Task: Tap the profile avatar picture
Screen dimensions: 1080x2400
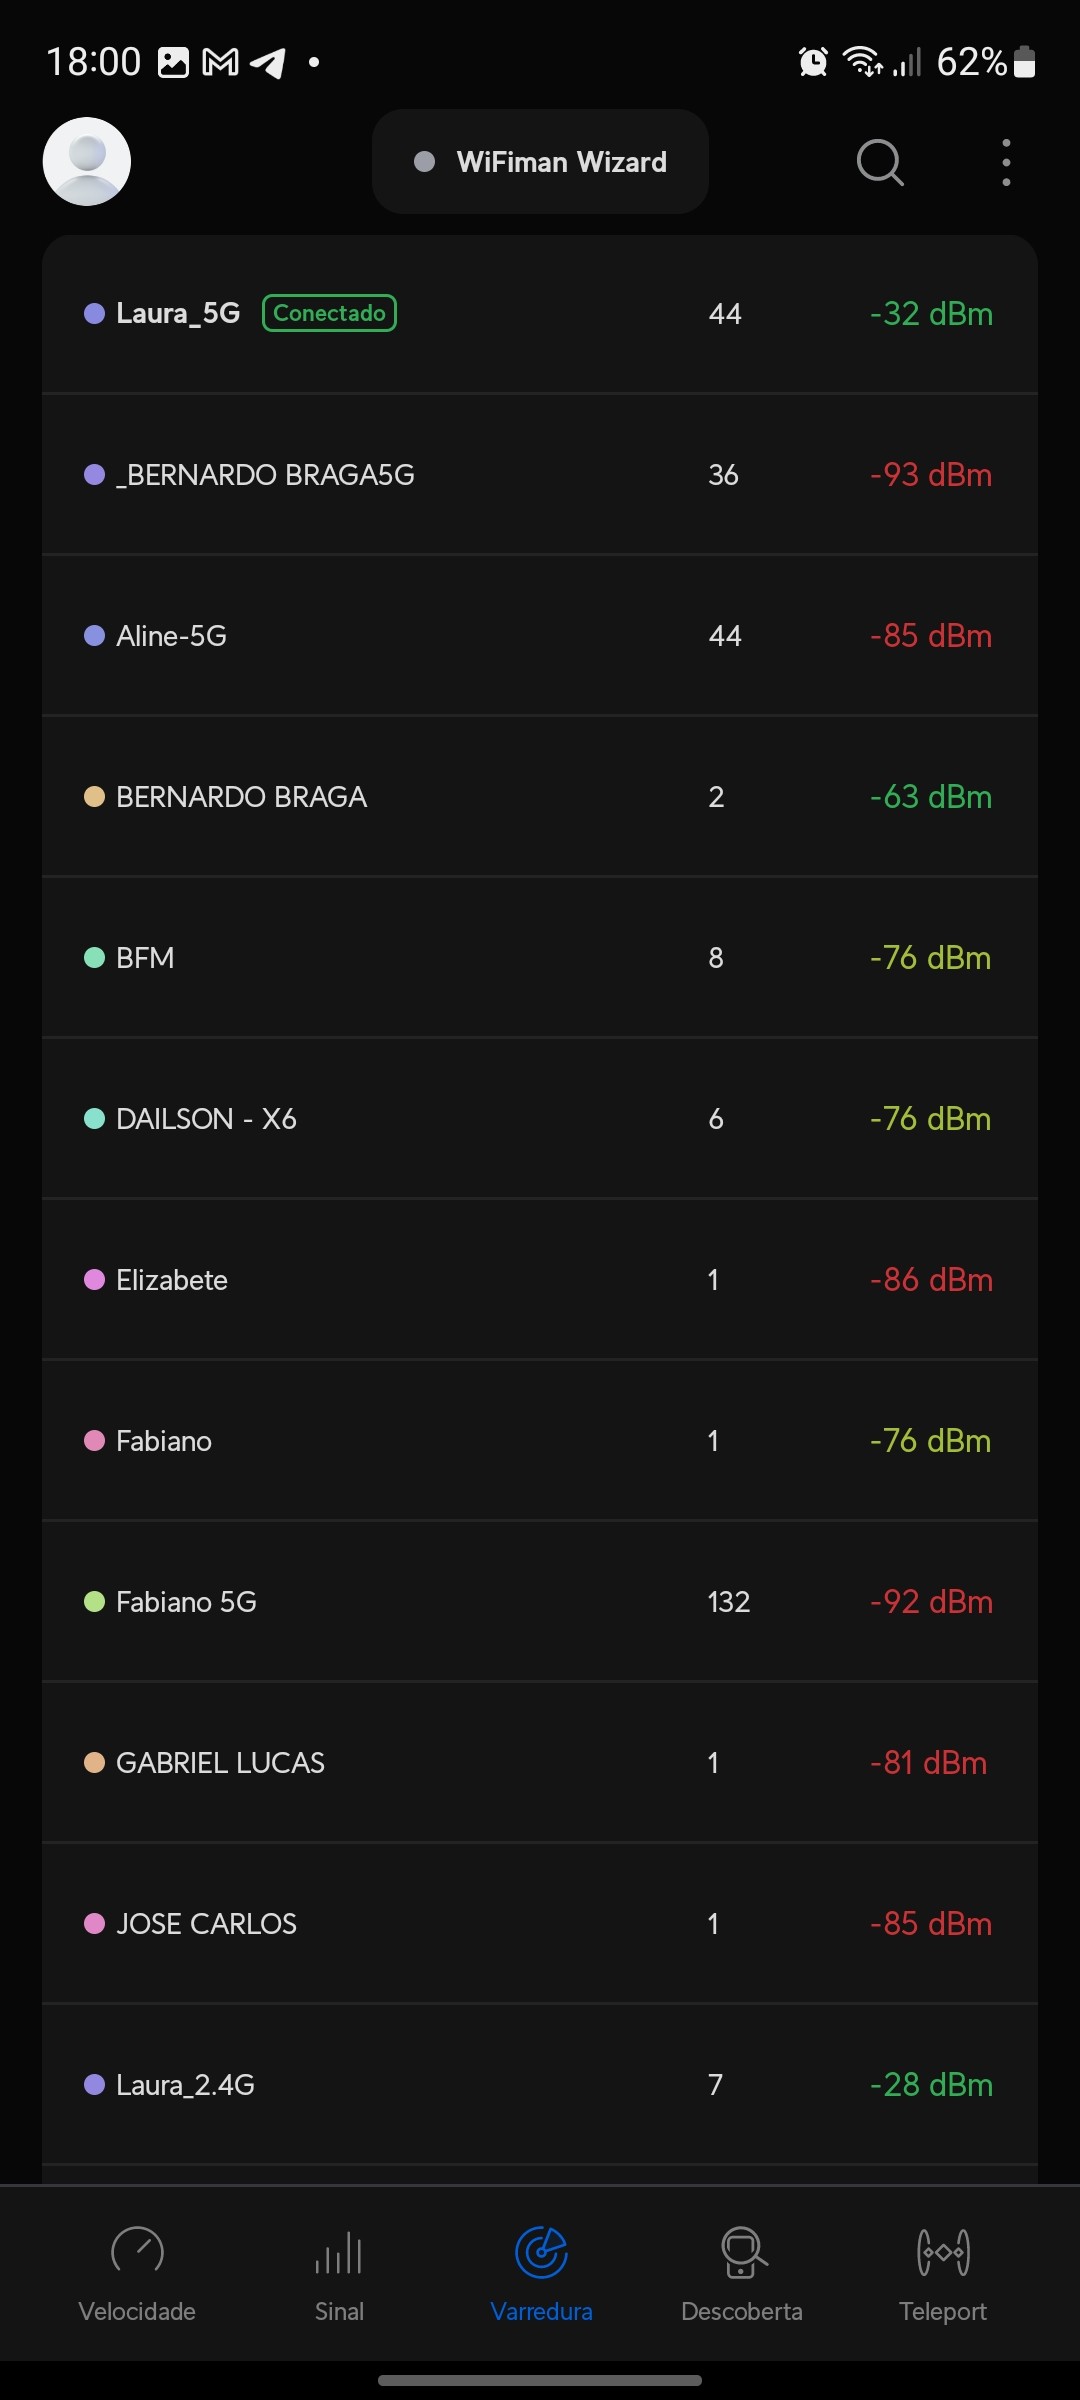Action: (87, 162)
